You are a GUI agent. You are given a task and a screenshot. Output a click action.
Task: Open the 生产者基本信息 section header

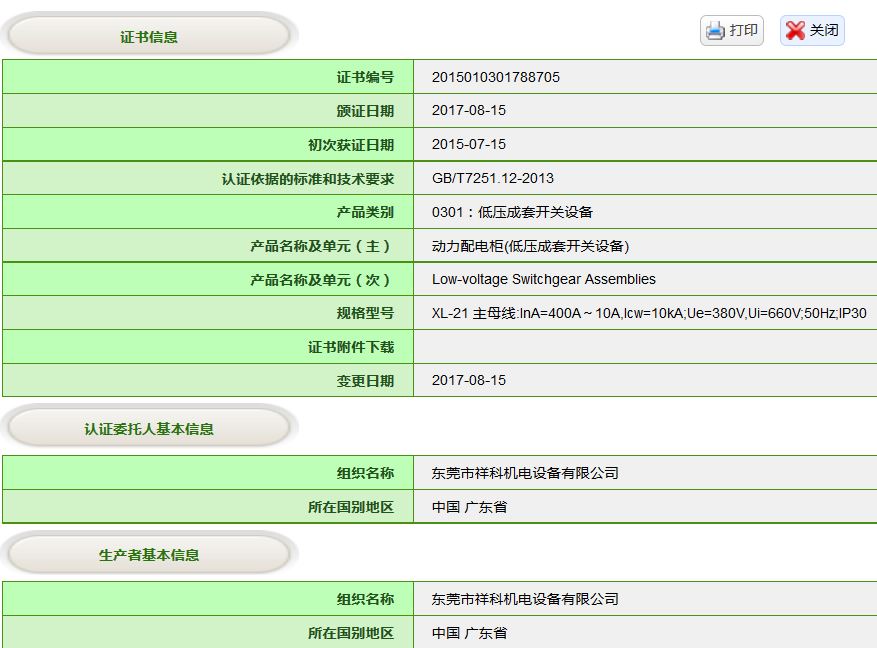pos(149,555)
